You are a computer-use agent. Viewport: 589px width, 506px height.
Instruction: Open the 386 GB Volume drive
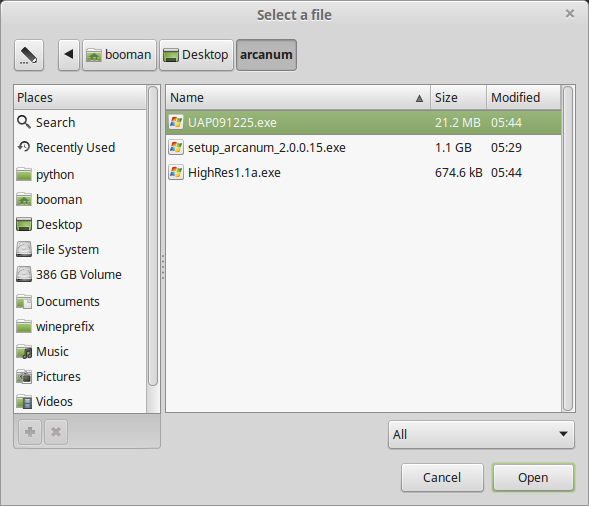pos(80,275)
